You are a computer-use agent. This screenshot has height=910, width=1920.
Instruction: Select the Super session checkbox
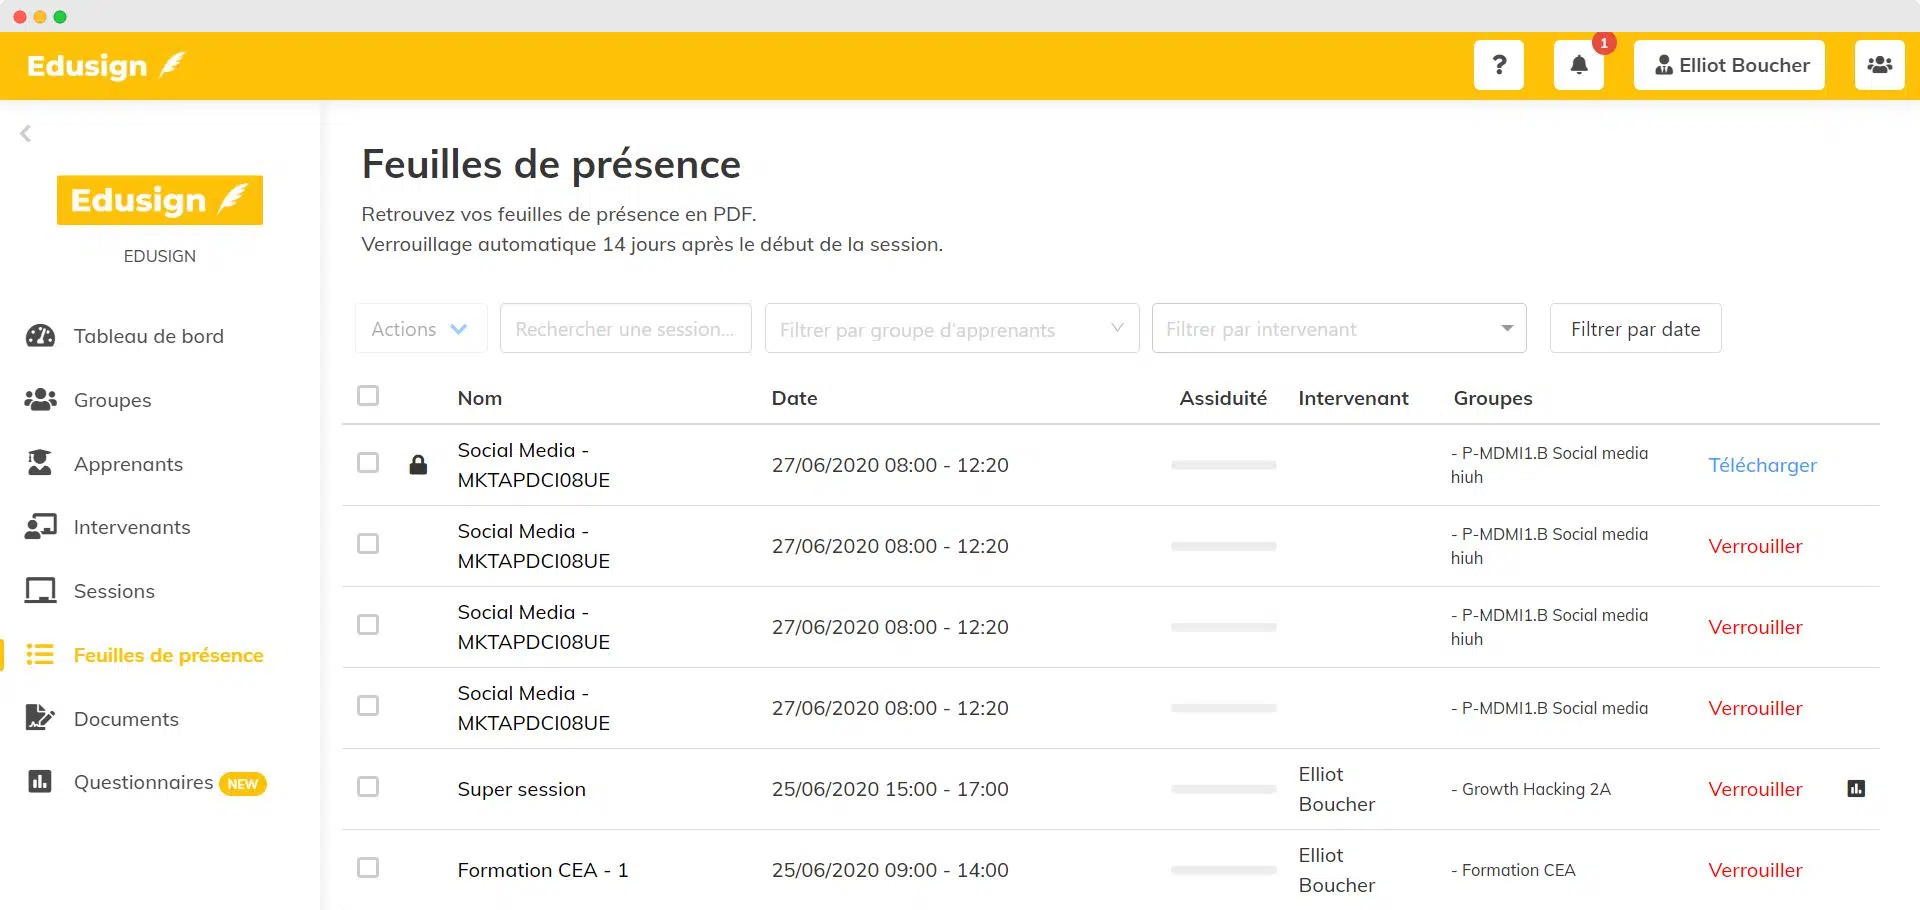(x=368, y=787)
